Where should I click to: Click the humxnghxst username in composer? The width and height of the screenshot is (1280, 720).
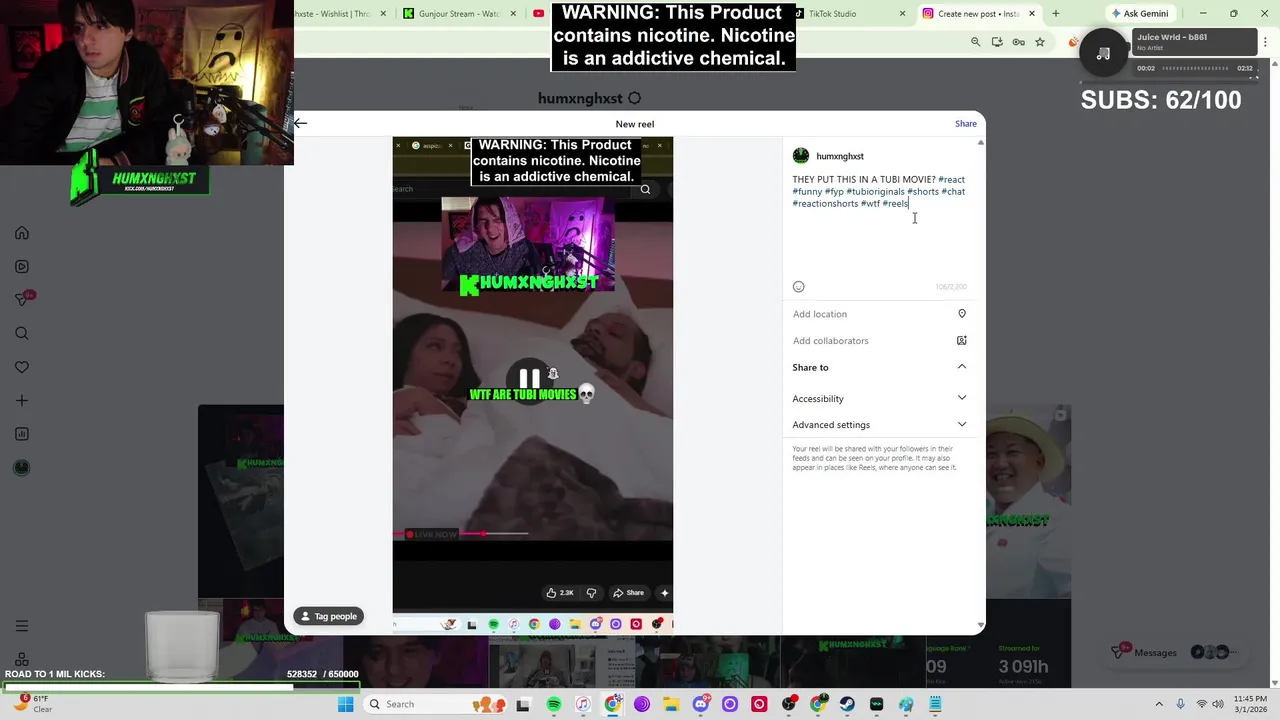840,156
